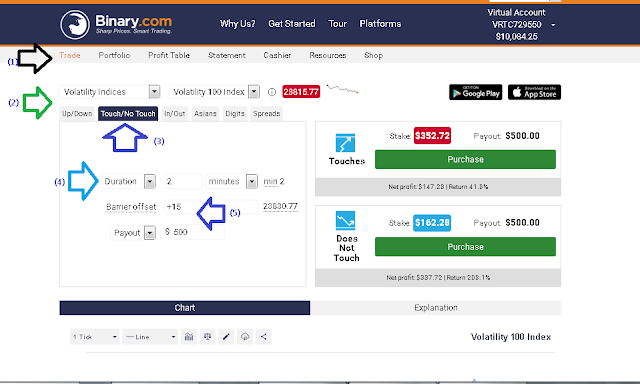Click the $352.72 stake value
640x384 pixels.
click(x=432, y=135)
